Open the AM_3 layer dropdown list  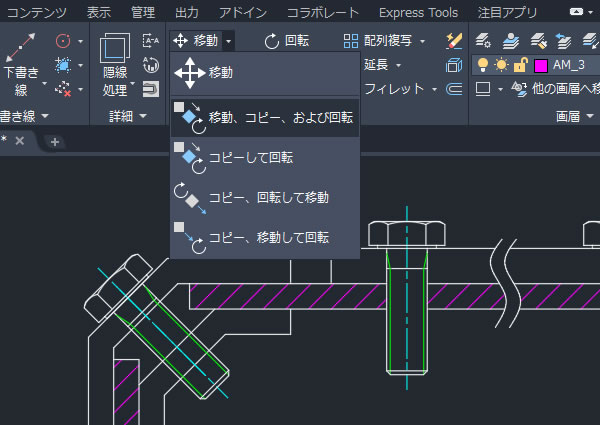[x=536, y=65]
